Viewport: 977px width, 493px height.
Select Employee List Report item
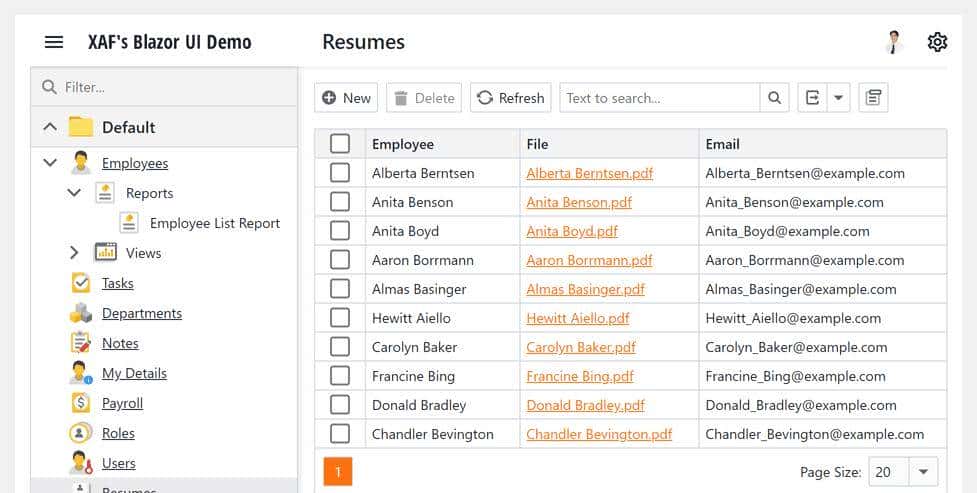(214, 223)
